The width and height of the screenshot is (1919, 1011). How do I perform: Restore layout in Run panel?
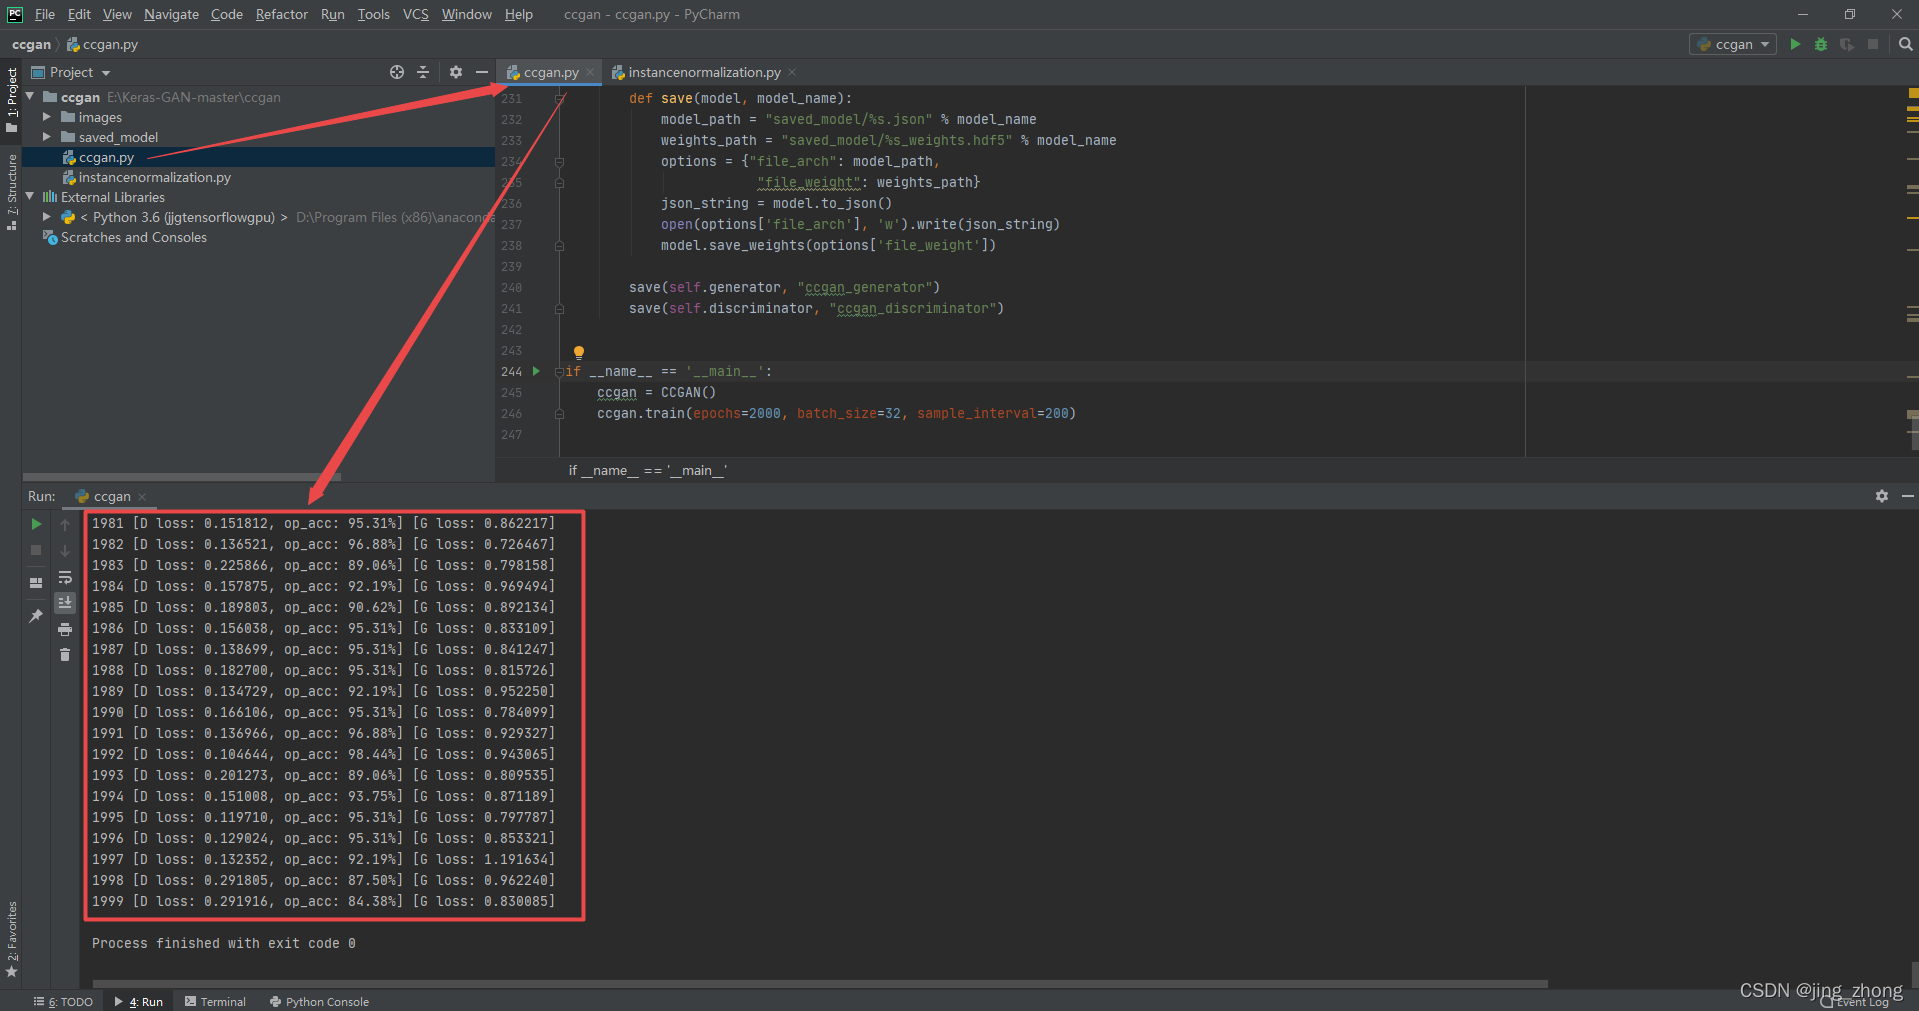point(36,582)
